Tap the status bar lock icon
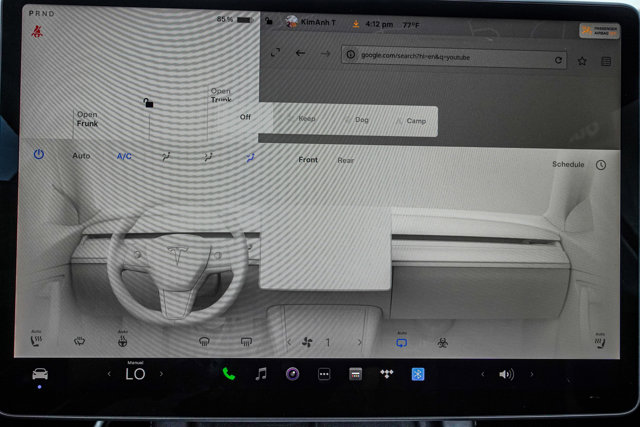The height and width of the screenshot is (427, 640). 269,20
